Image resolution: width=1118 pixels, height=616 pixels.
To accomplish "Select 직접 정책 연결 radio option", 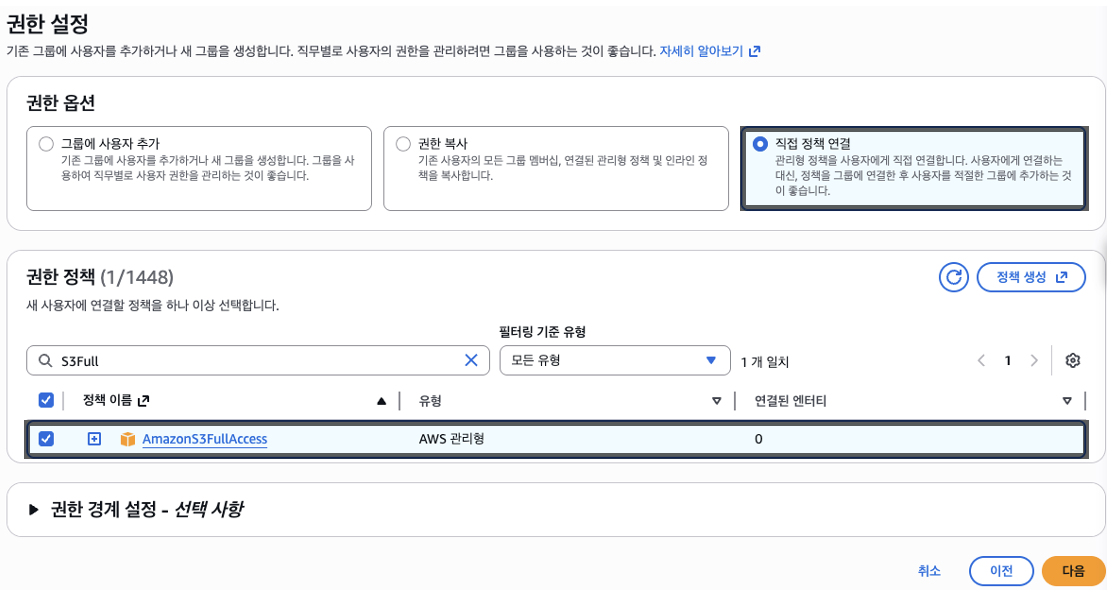I will (x=760, y=144).
